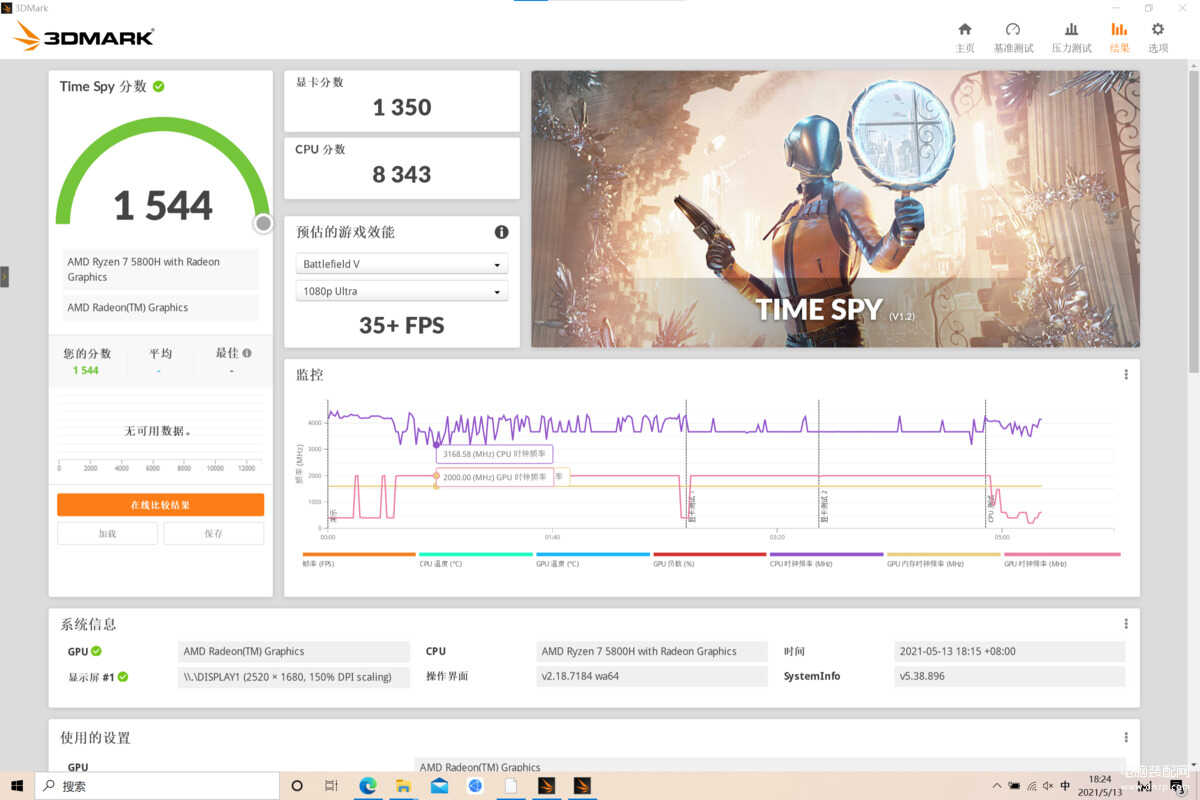Screen dimensions: 1200x800
Task: Click the green check next to GPU
Action: [x=97, y=651]
